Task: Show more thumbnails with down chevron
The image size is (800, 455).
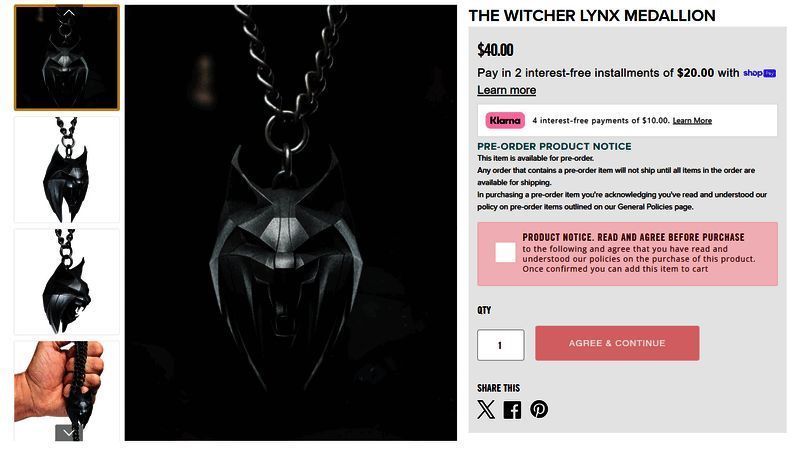Action: pyautogui.click(x=69, y=433)
